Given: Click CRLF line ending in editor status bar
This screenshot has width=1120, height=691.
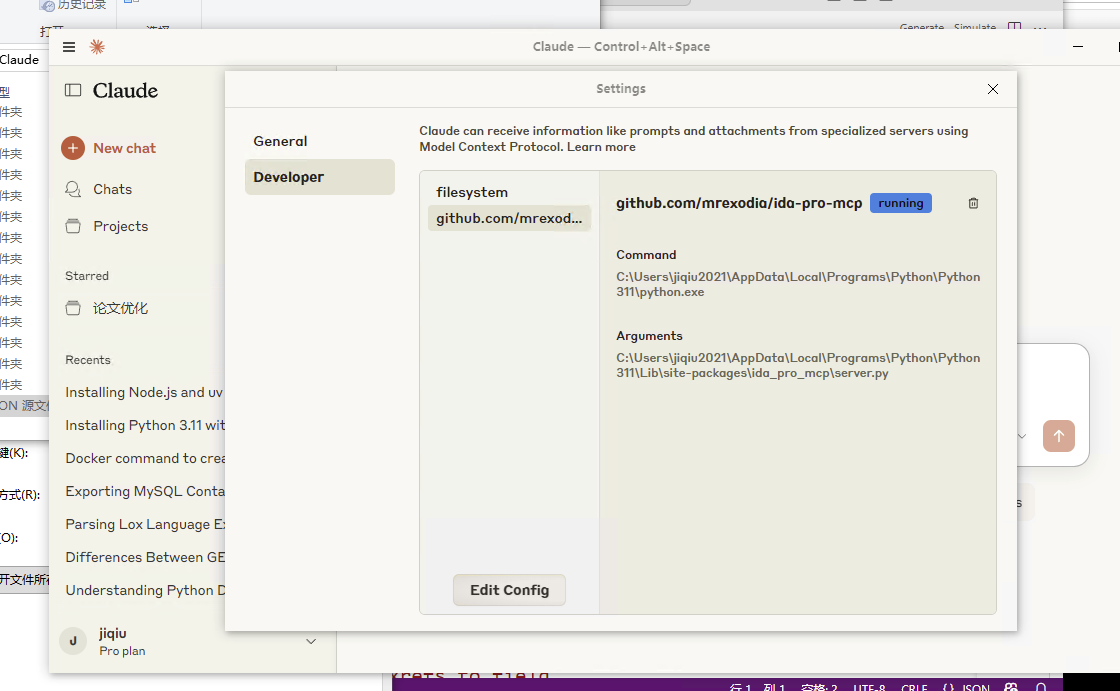Looking at the screenshot, I should point(914,687).
